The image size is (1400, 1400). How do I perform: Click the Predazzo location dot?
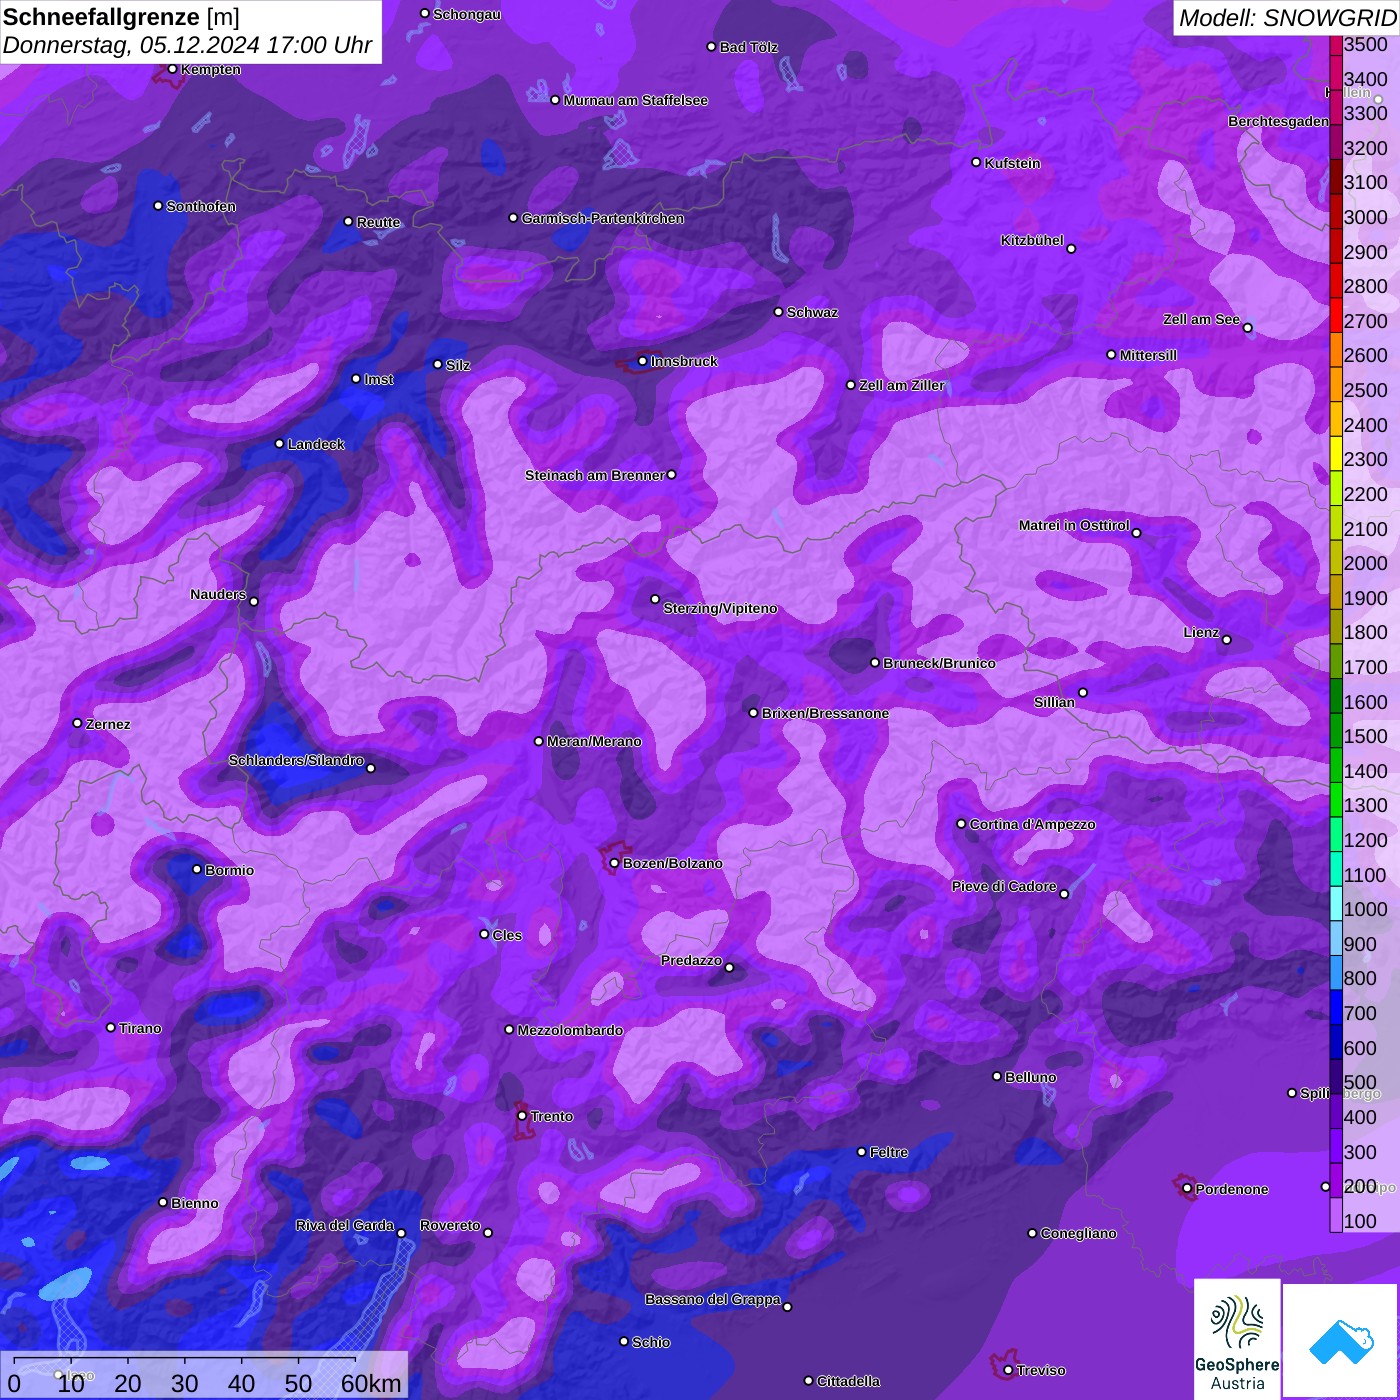[x=729, y=967]
